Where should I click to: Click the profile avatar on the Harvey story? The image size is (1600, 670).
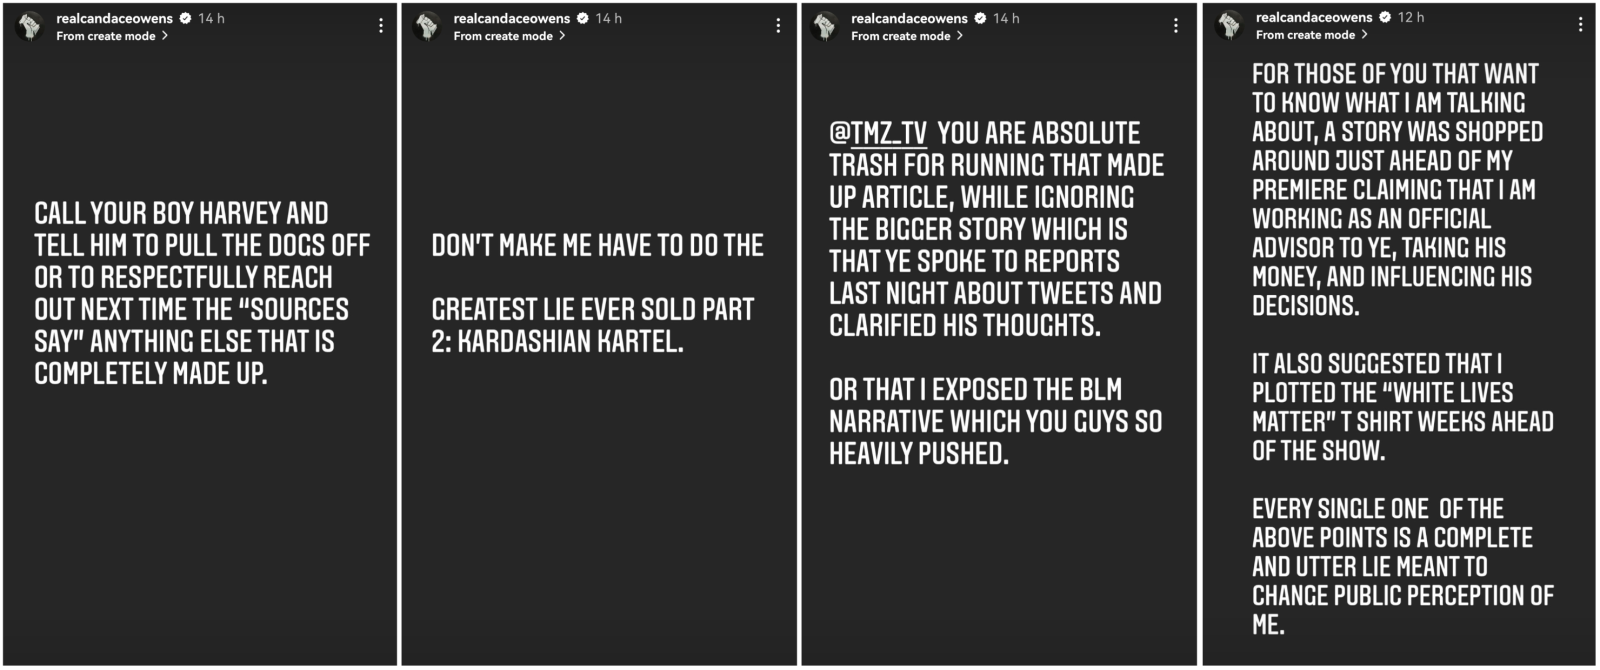coord(31,27)
